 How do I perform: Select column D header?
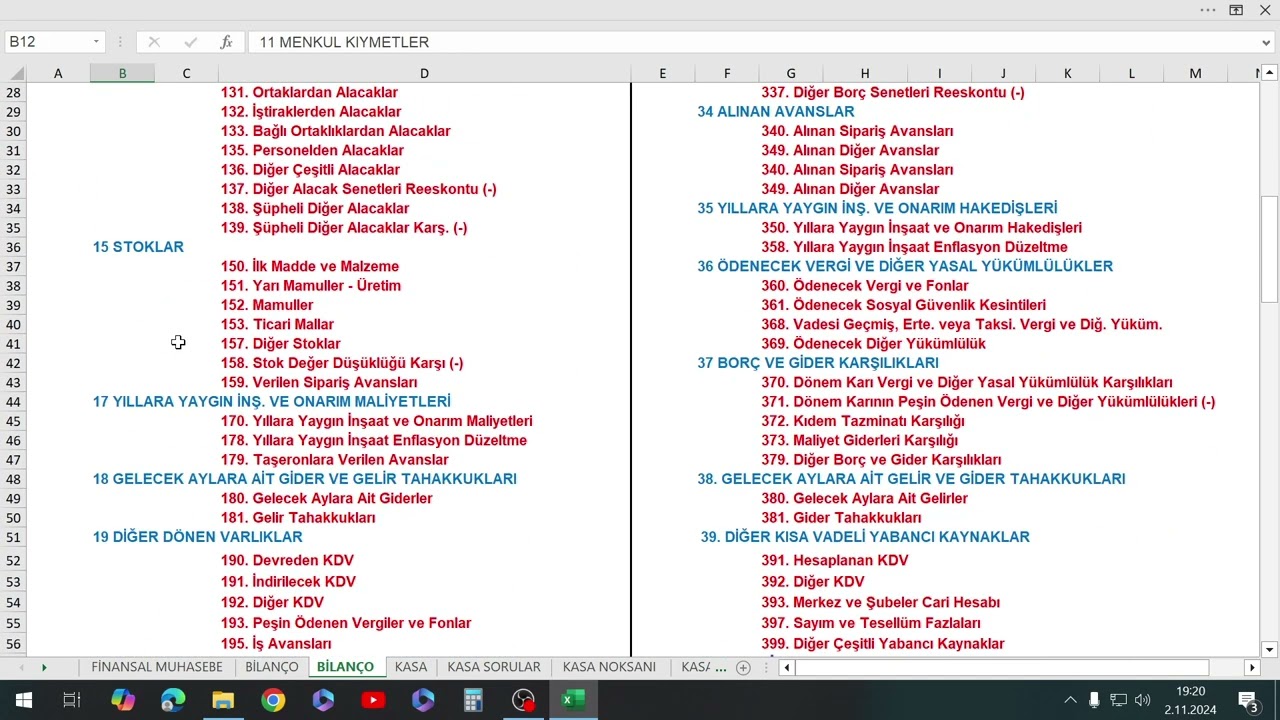pyautogui.click(x=424, y=73)
